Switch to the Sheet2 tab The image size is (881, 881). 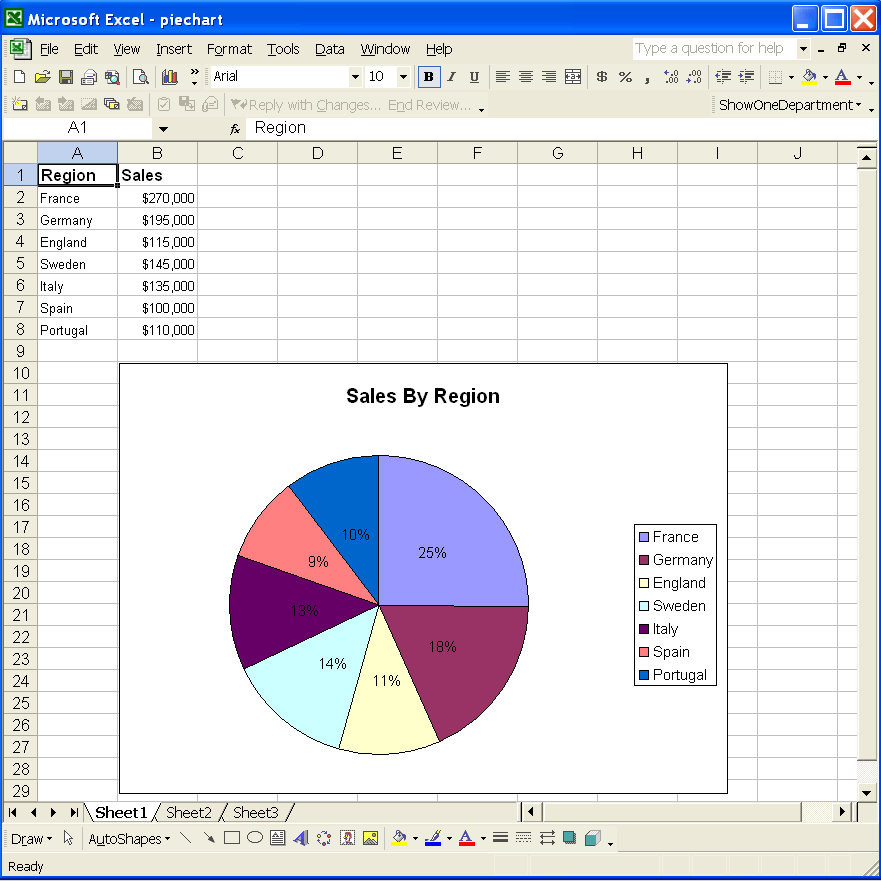click(188, 813)
